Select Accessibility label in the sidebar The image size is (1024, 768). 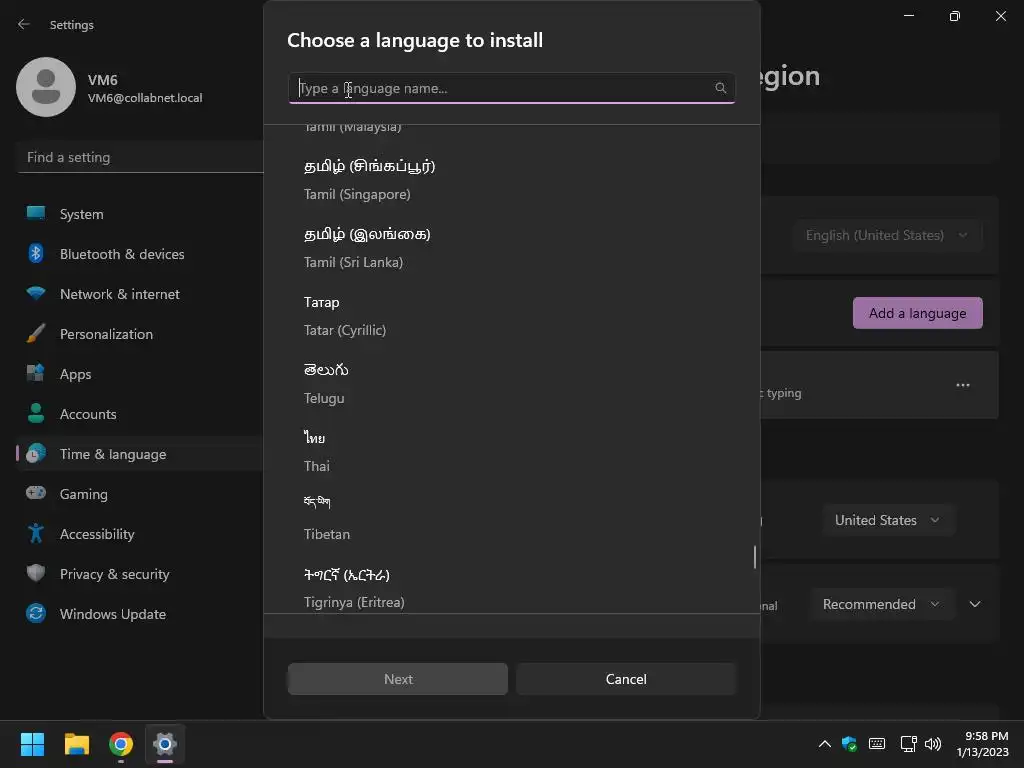97,534
